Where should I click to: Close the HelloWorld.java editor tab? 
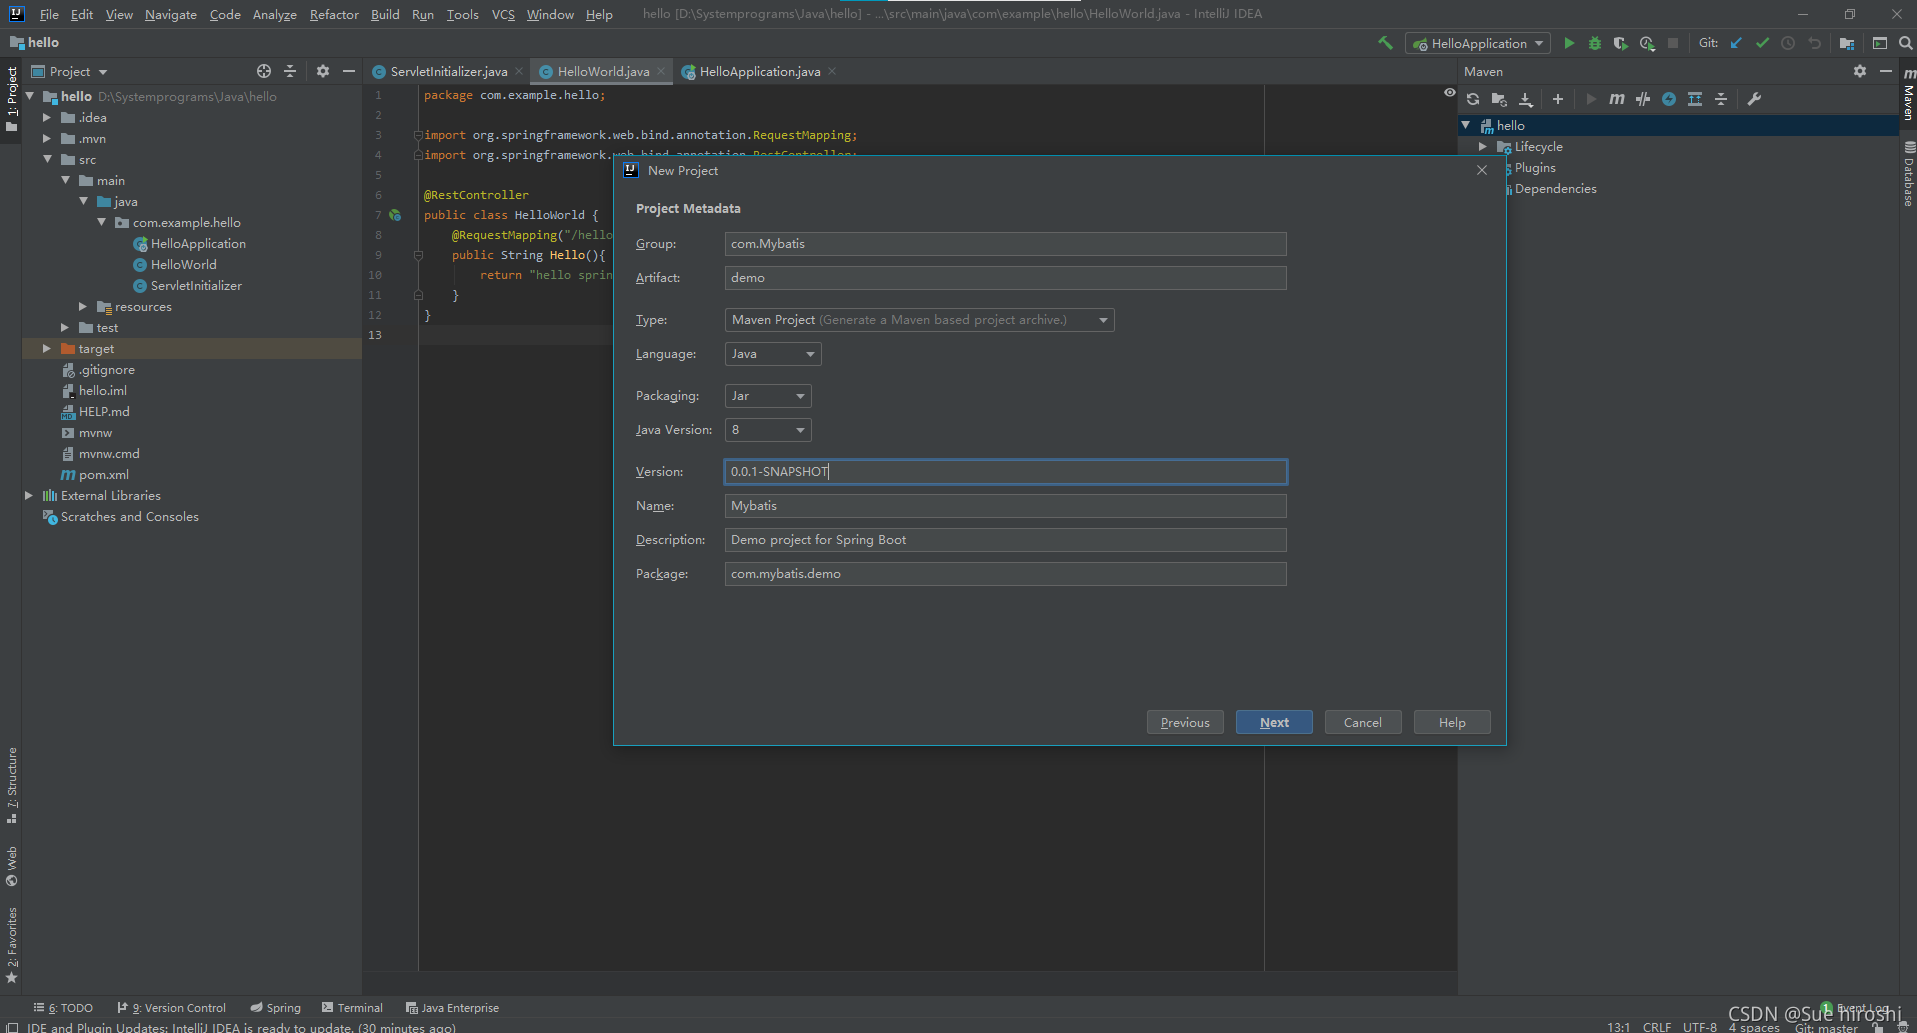pos(661,72)
